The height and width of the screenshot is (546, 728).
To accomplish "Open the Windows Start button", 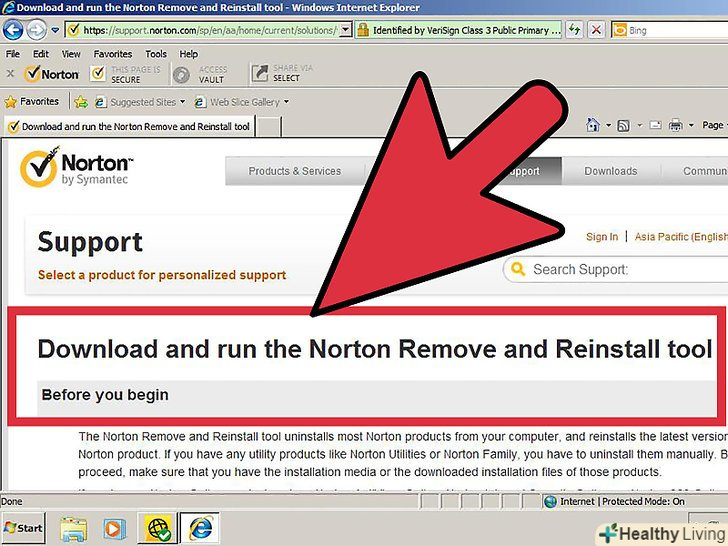I will (23, 528).
